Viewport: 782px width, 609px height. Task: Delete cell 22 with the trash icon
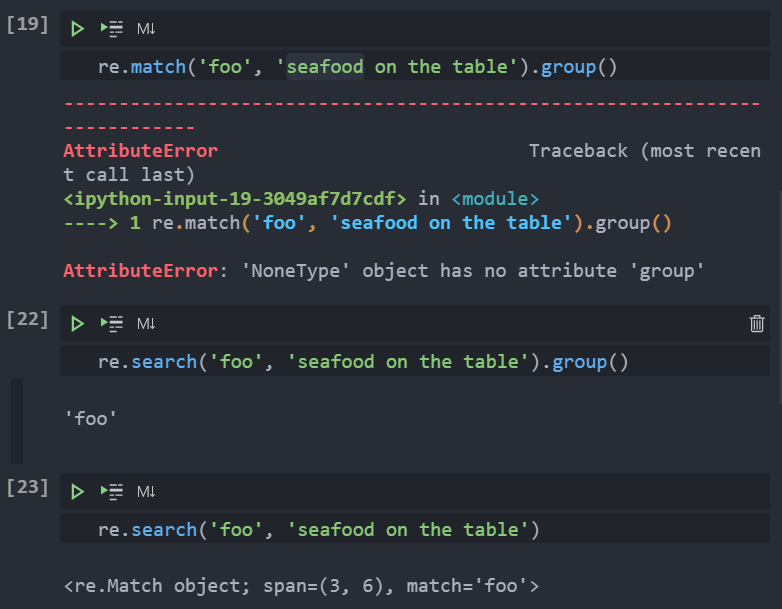(757, 324)
